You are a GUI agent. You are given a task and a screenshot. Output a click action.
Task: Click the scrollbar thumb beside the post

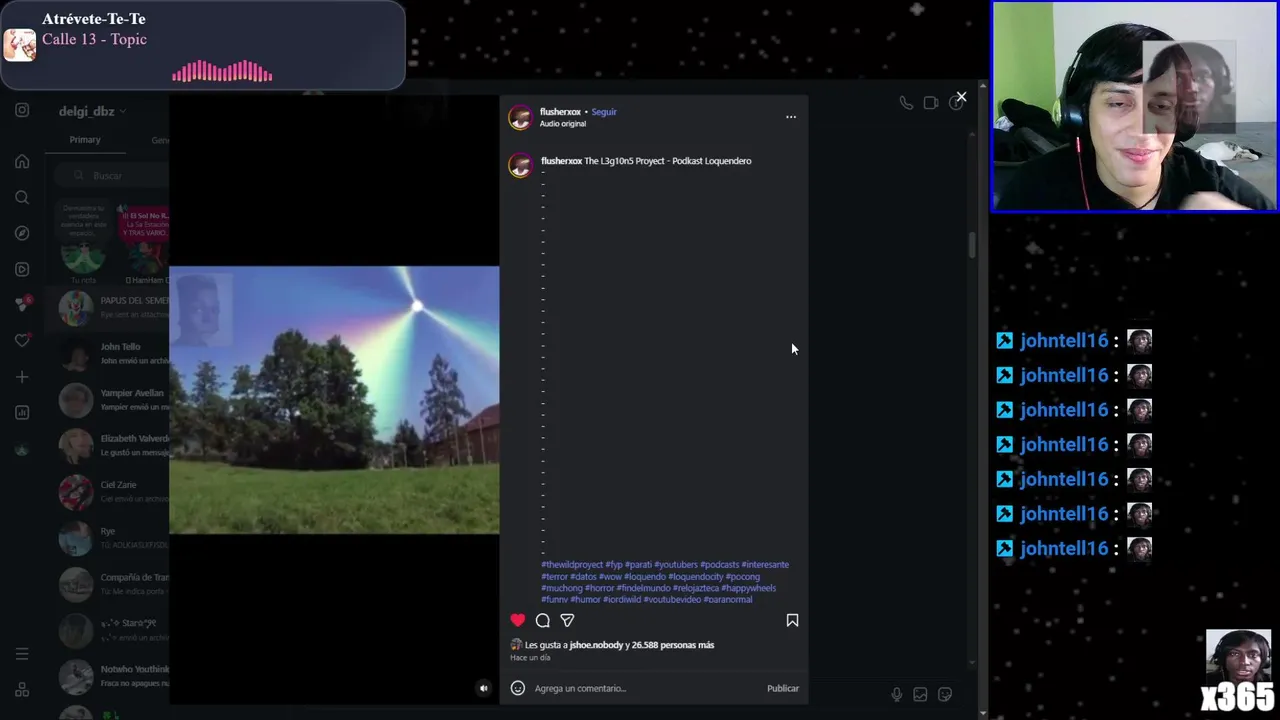pyautogui.click(x=972, y=246)
